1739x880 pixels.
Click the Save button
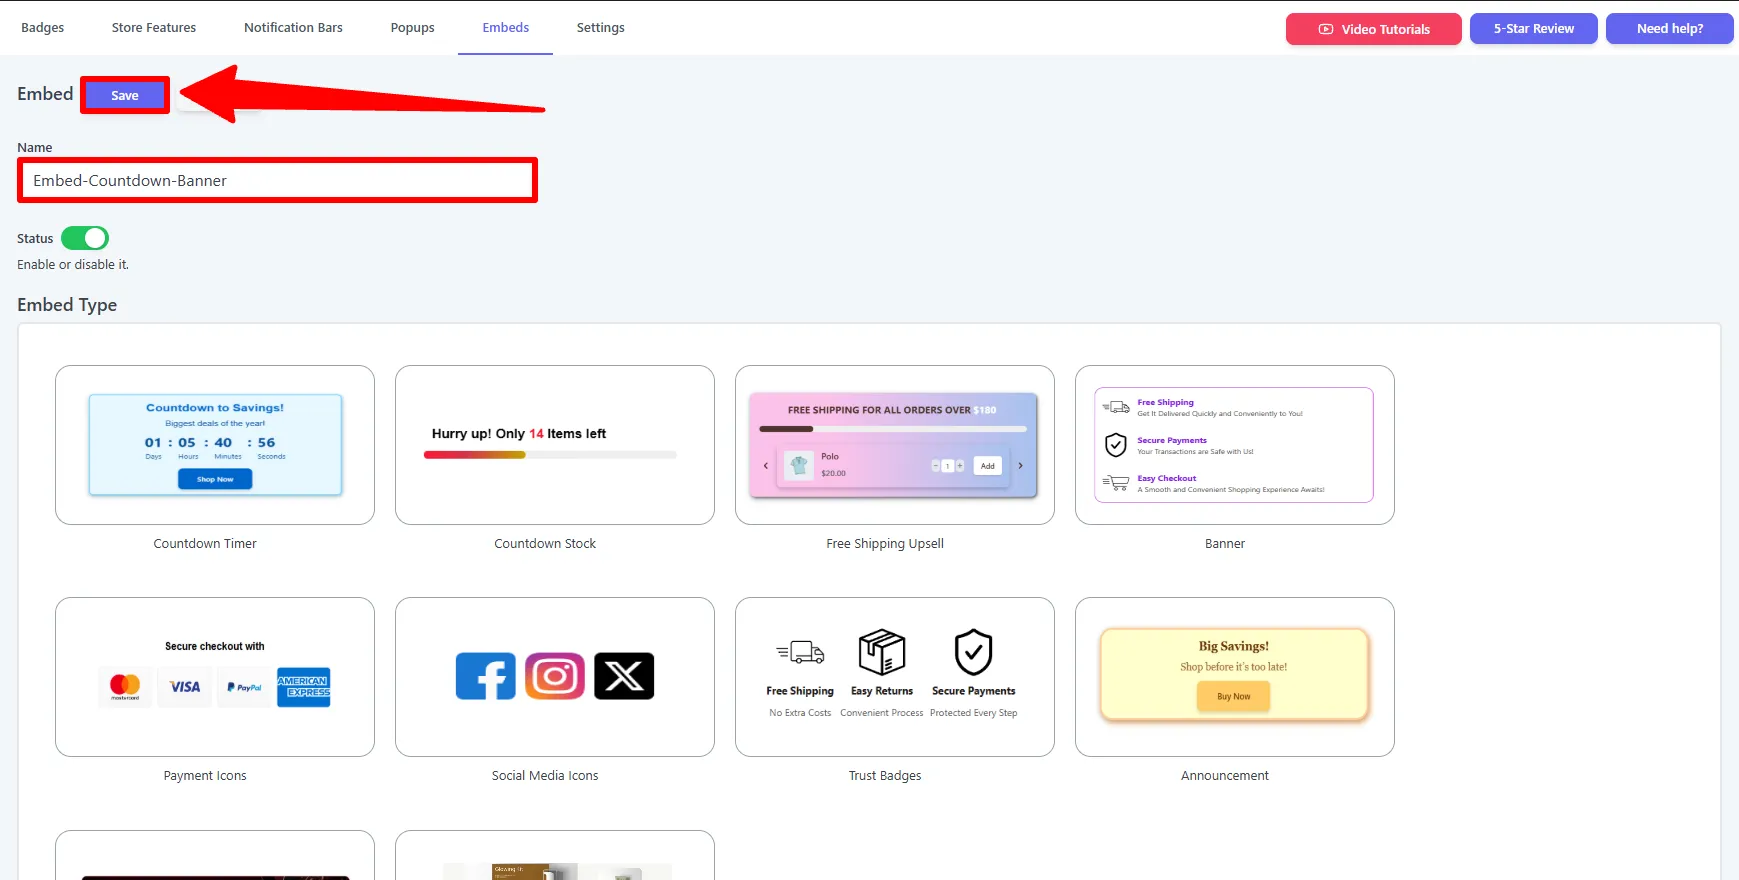coord(125,95)
